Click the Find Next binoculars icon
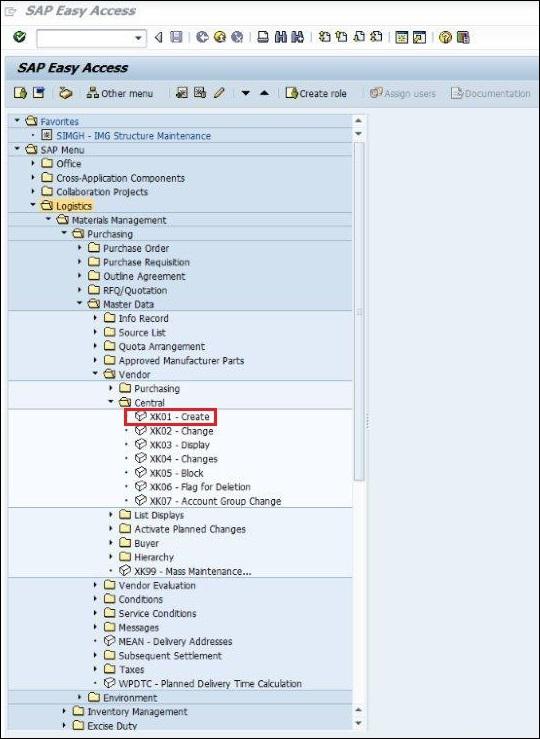The height and width of the screenshot is (739, 540). click(x=297, y=37)
